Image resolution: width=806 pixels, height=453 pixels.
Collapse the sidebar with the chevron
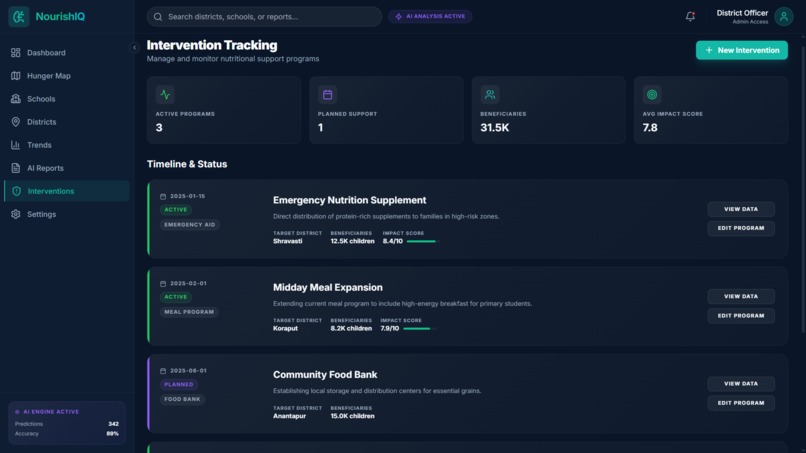coord(134,48)
